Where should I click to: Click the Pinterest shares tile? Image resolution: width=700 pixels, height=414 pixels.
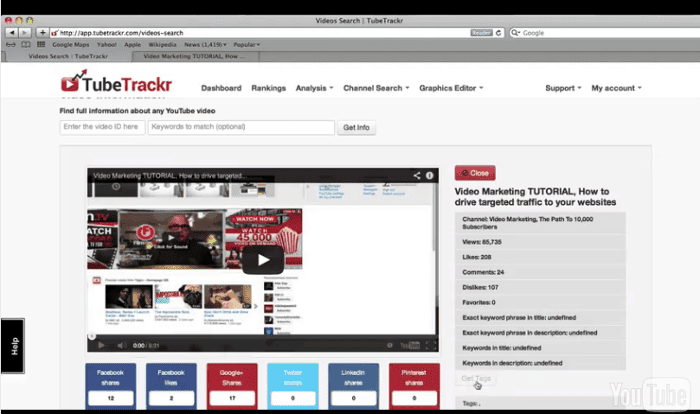[x=414, y=386]
